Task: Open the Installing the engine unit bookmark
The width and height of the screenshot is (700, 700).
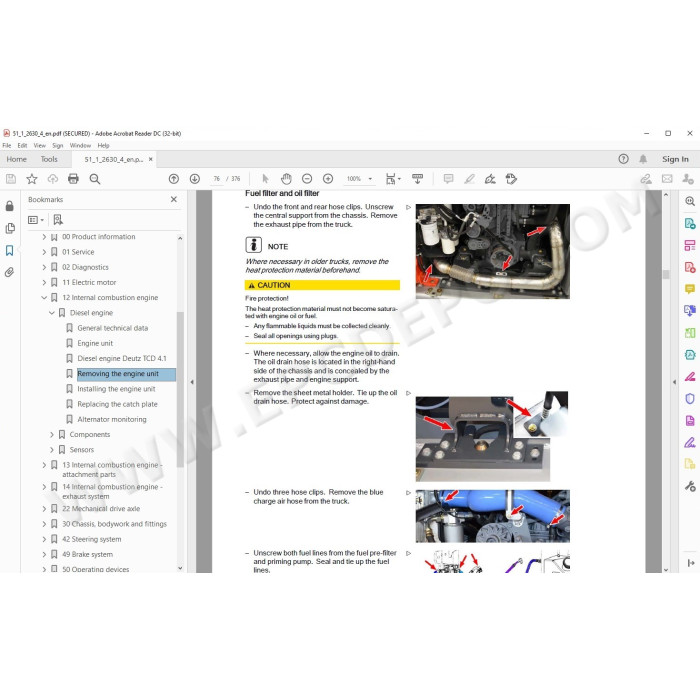Action: pyautogui.click(x=117, y=389)
